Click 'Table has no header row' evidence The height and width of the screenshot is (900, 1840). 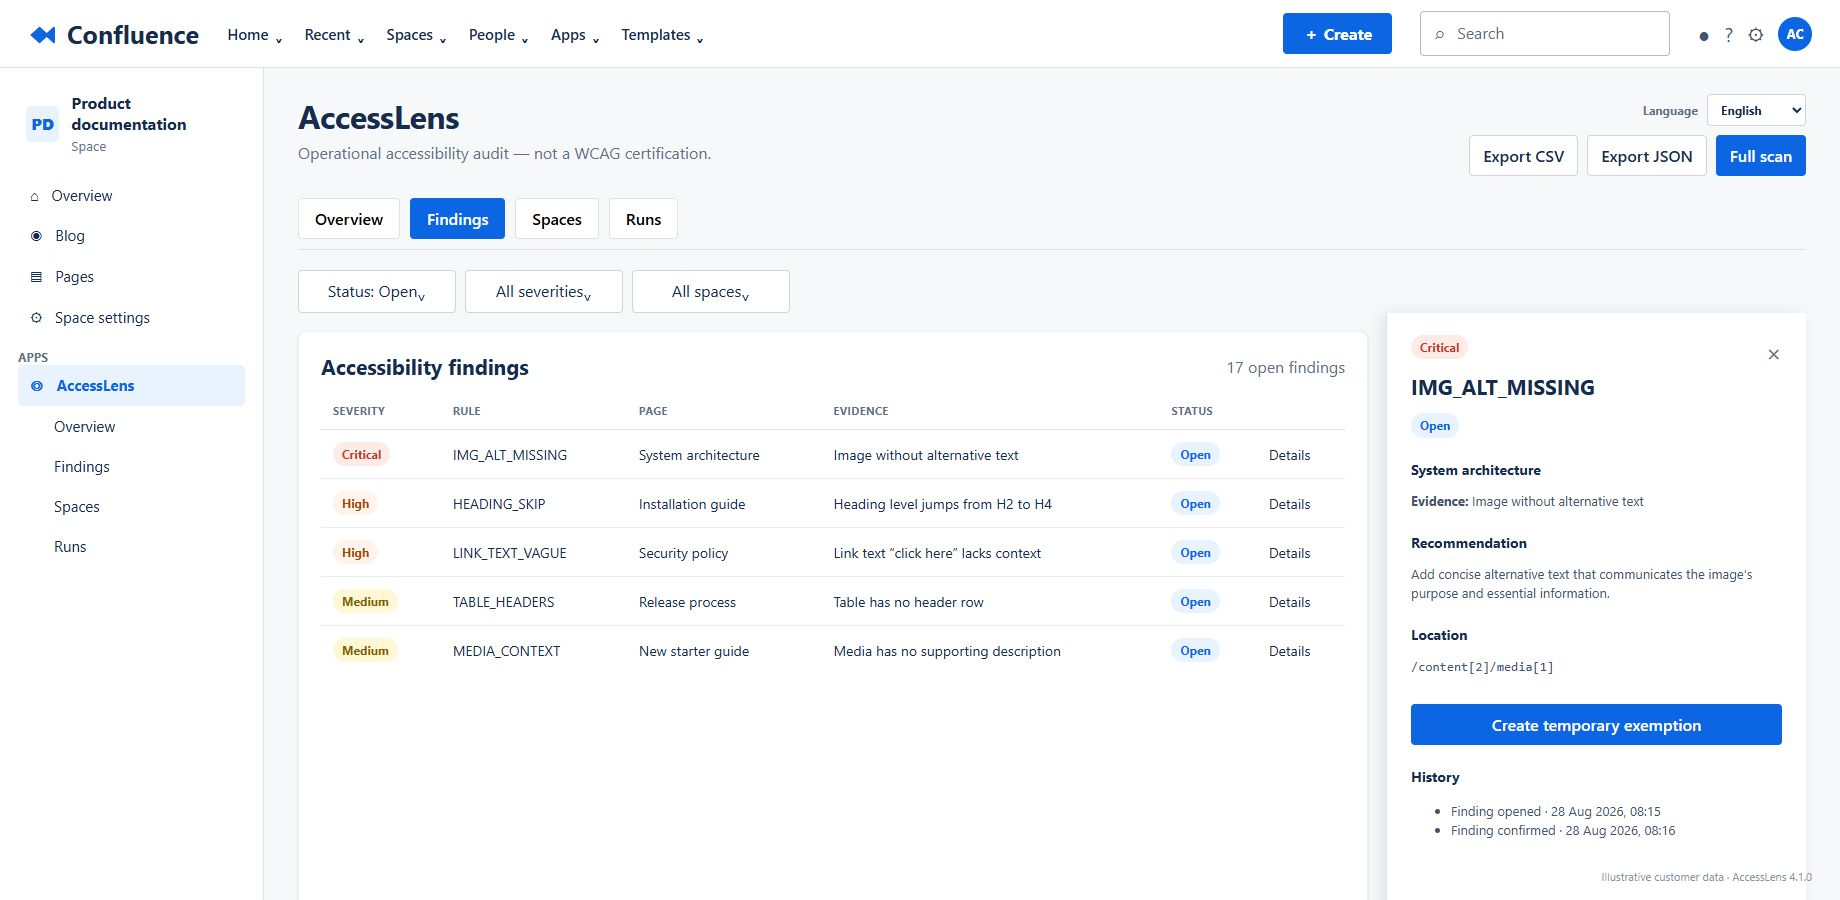pos(908,602)
